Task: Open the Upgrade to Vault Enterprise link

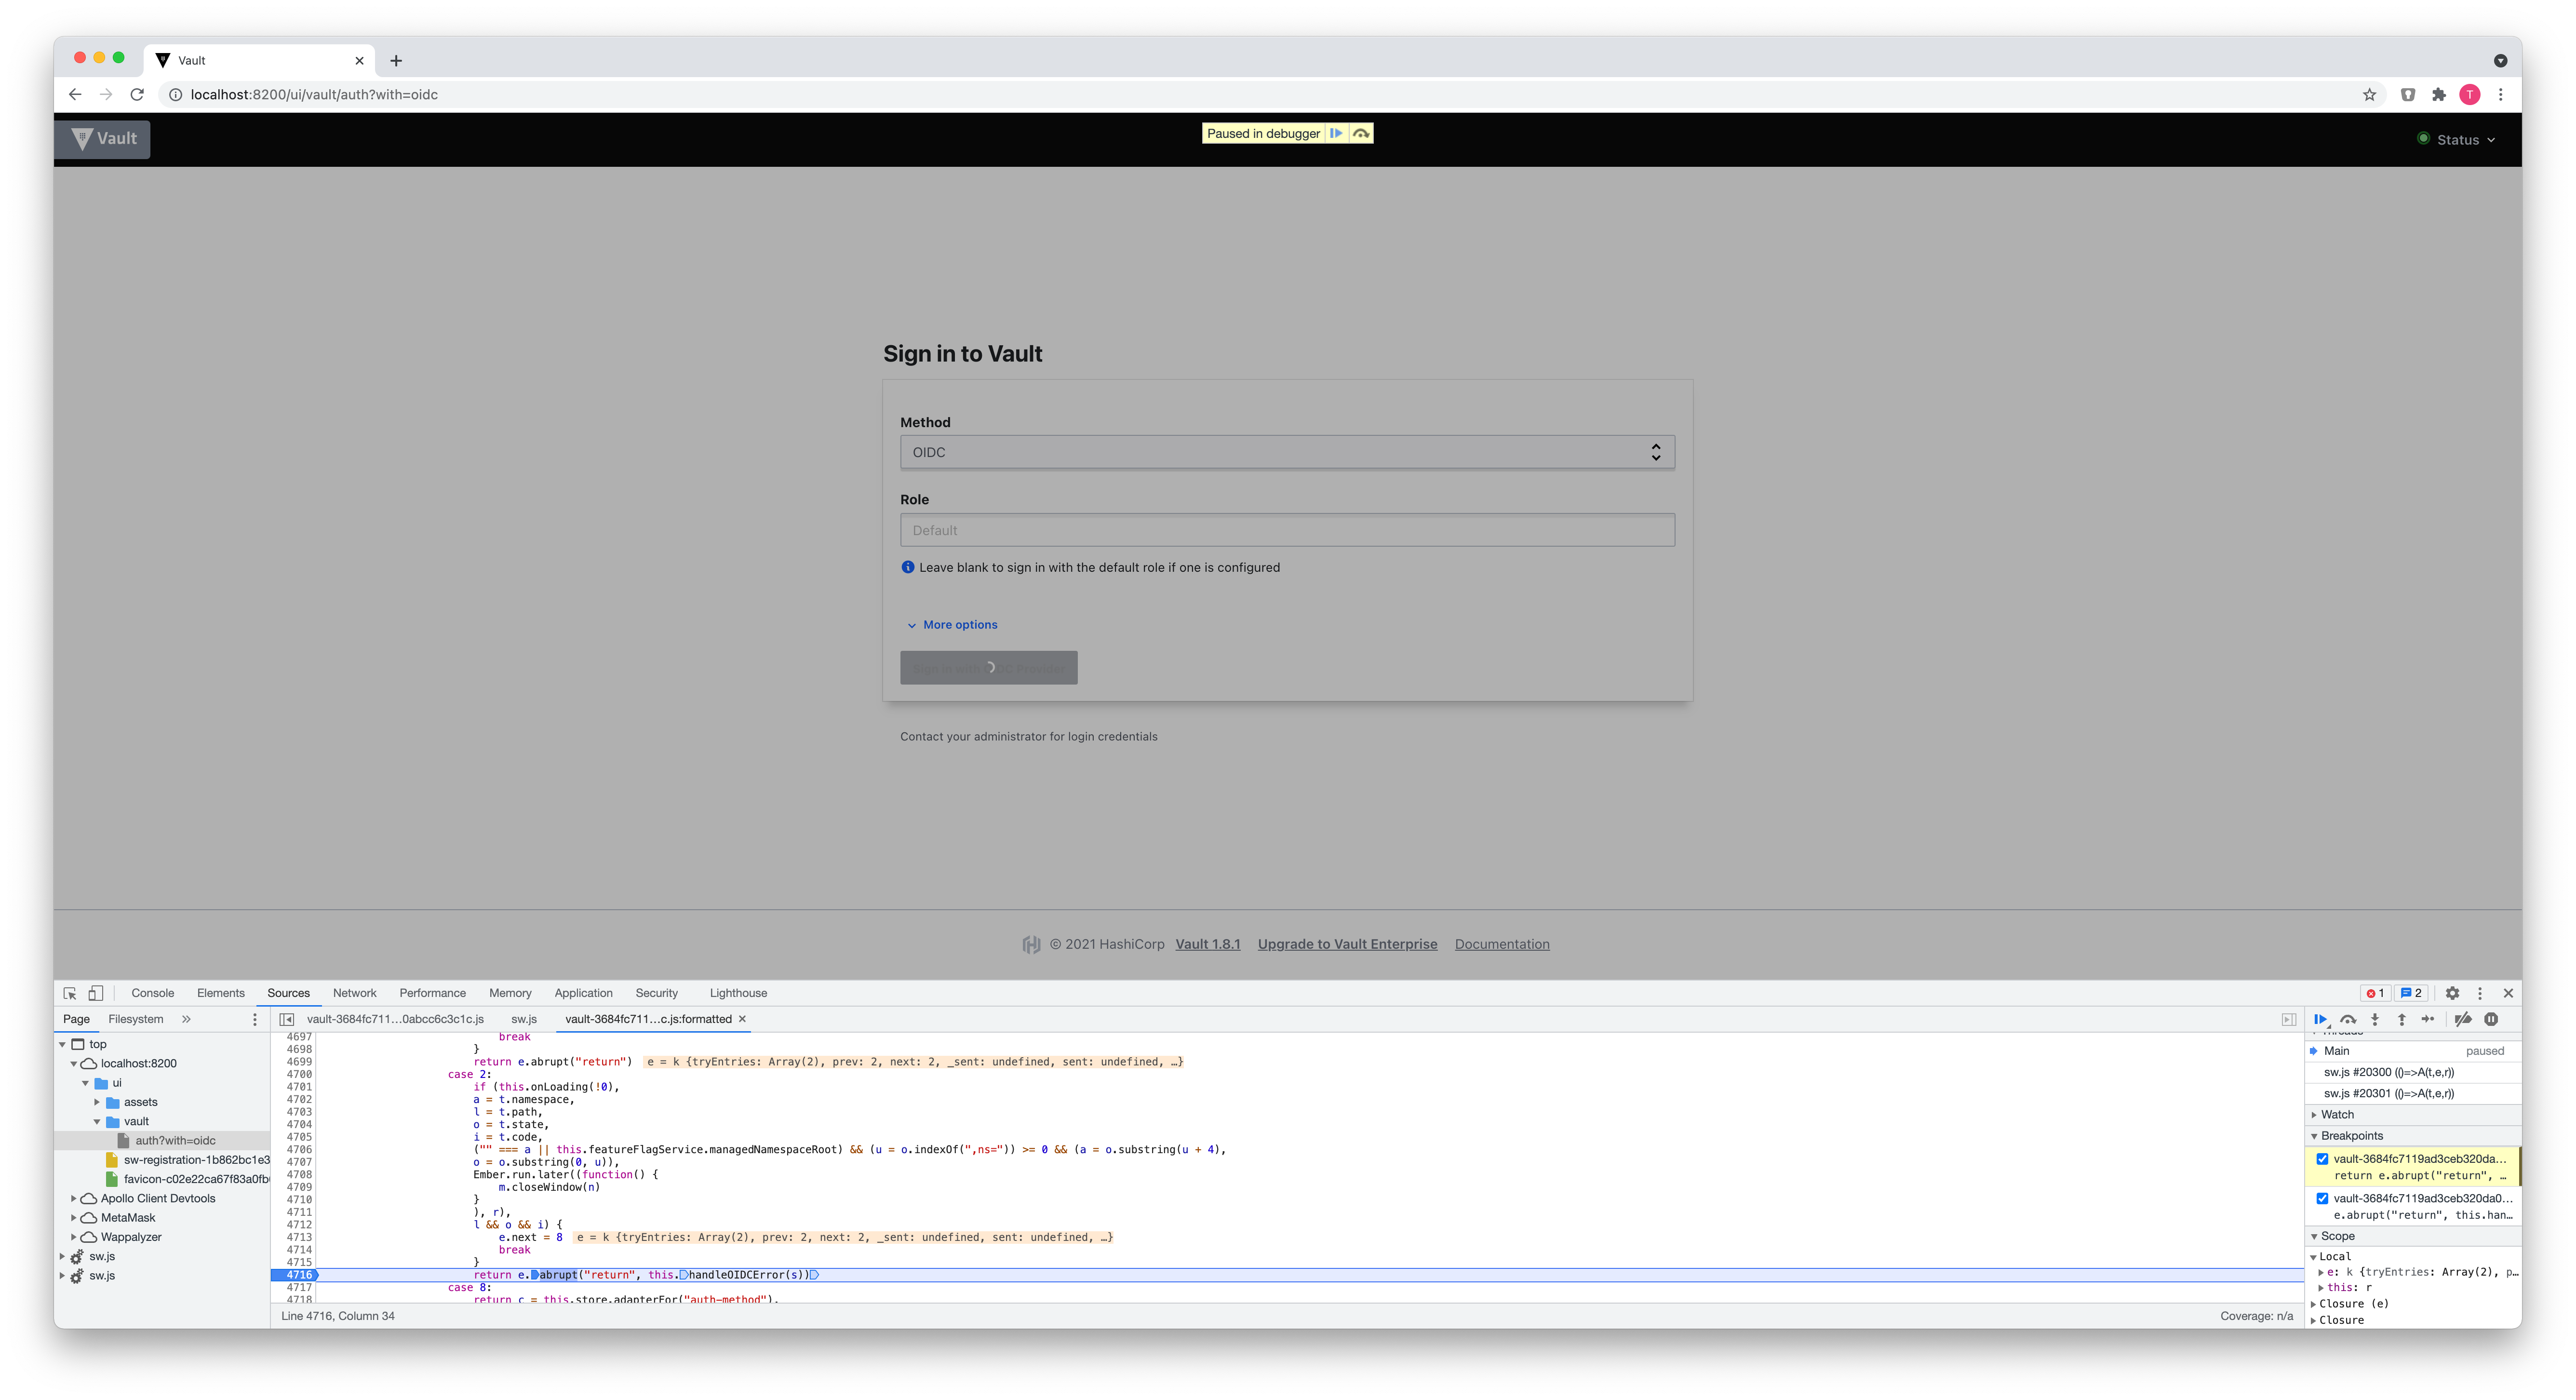Action: [x=1347, y=943]
